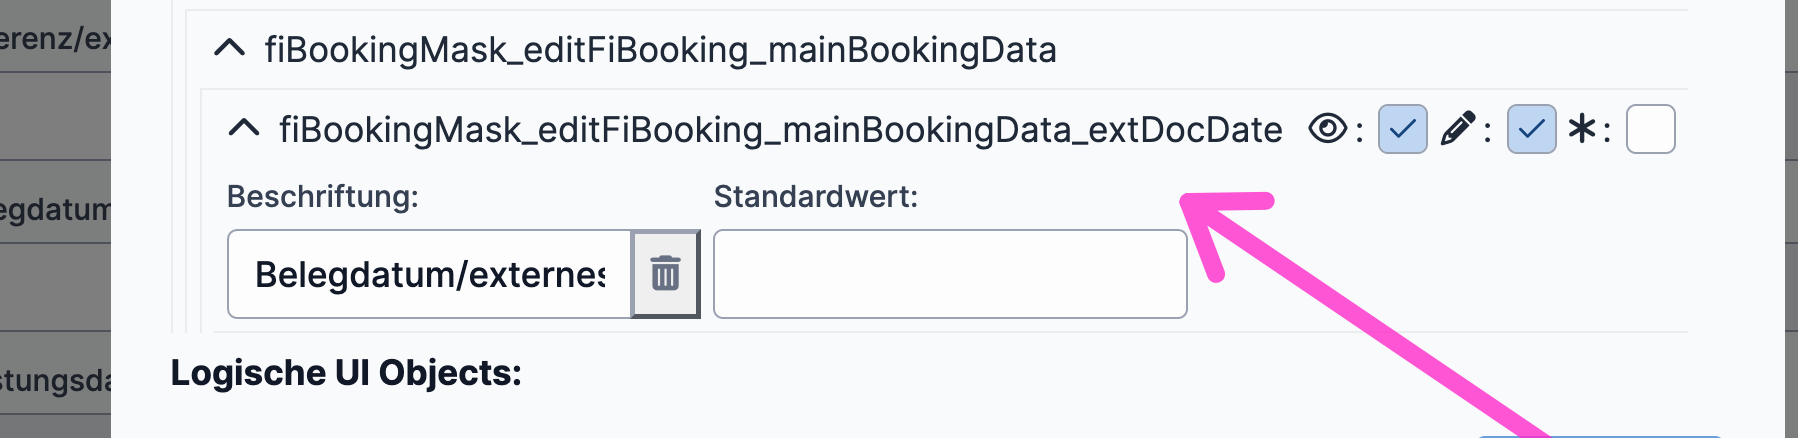
Task: Delete the Beschriftung label with the trash icon
Action: [665, 274]
